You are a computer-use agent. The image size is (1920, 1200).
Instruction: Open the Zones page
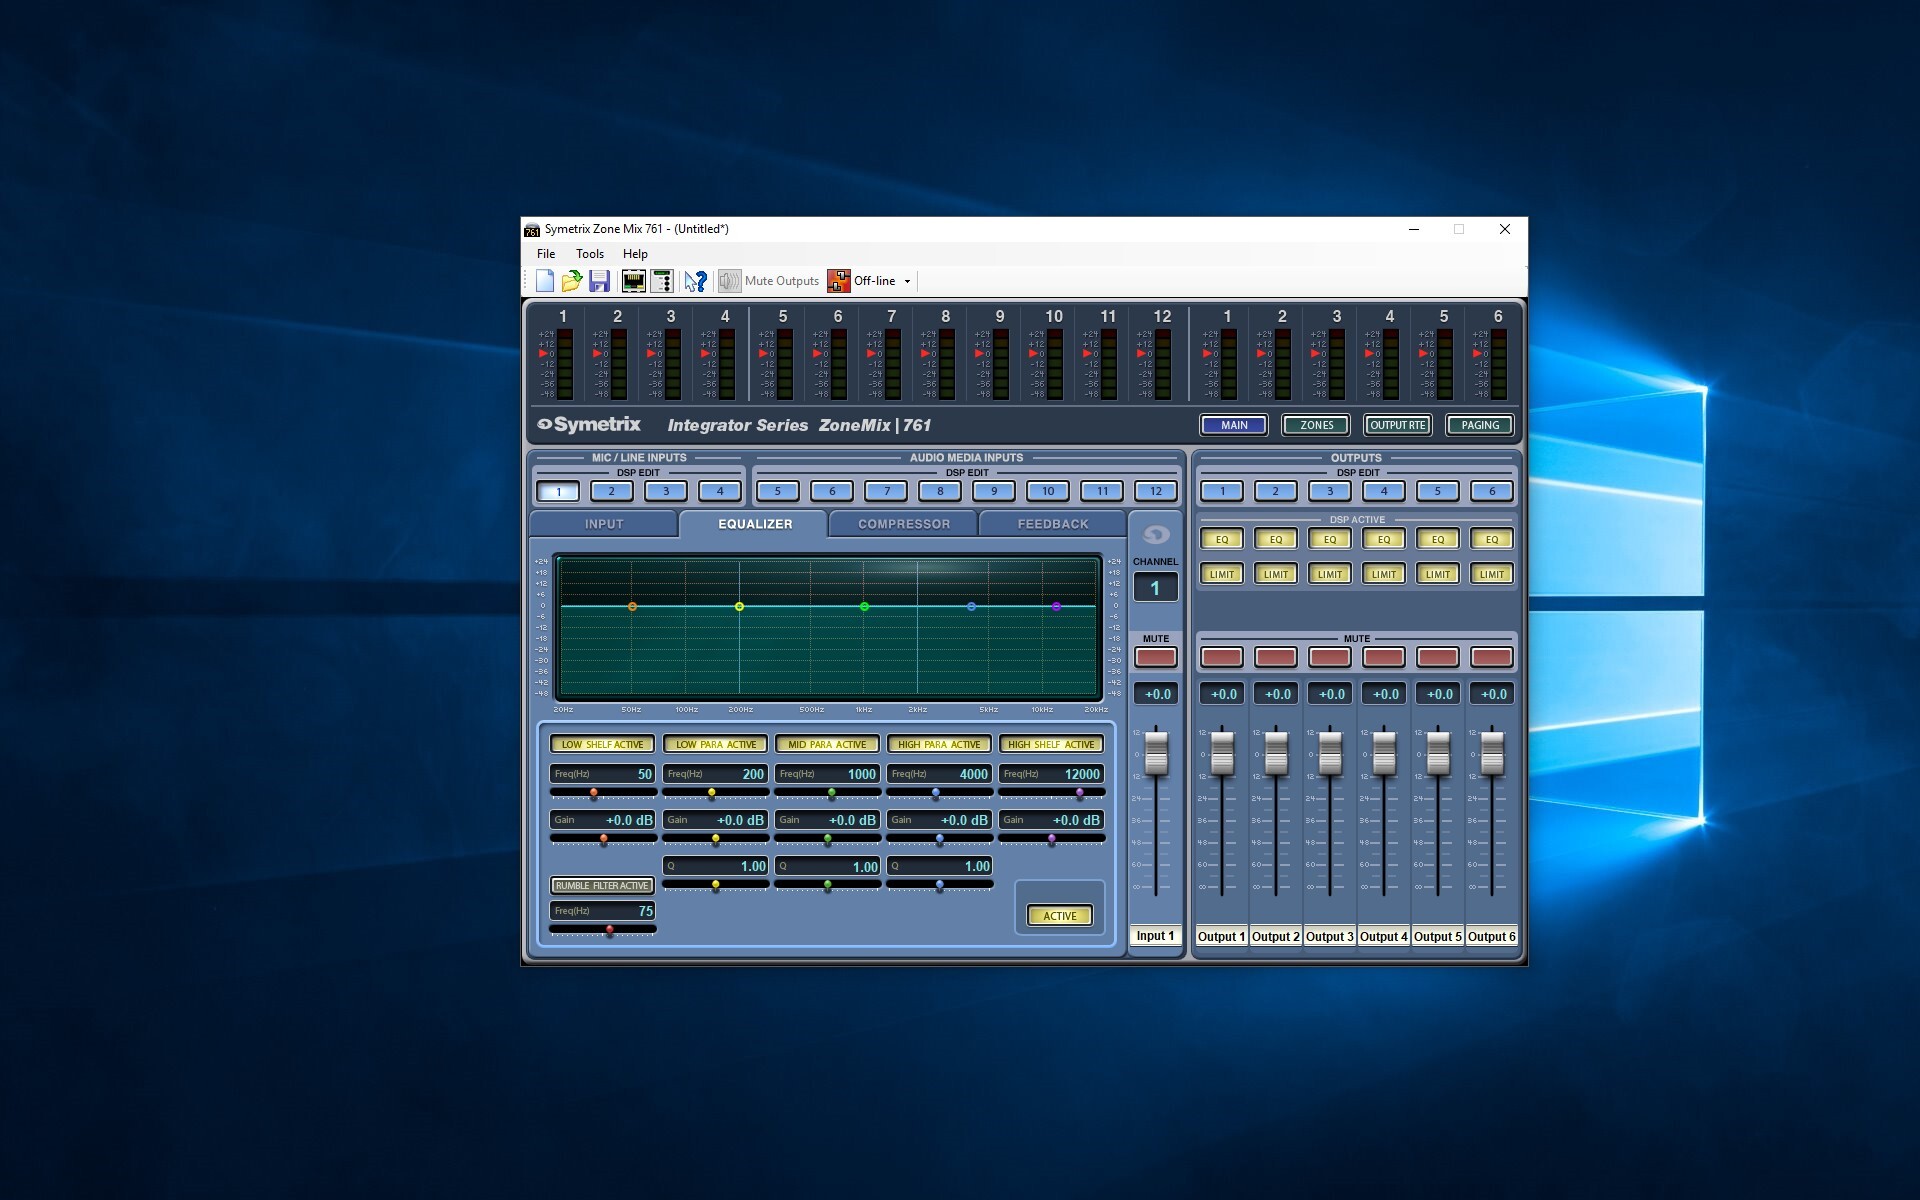(x=1316, y=425)
